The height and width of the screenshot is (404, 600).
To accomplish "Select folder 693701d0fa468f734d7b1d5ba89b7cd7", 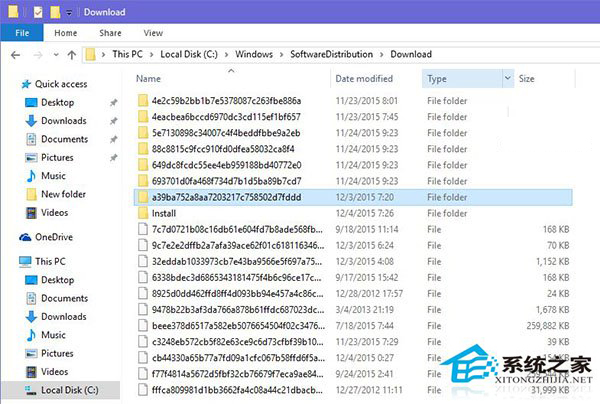I will [227, 181].
